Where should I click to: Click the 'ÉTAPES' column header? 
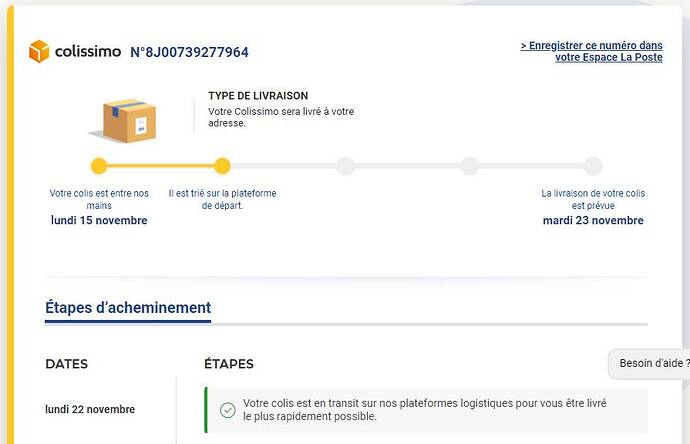click(229, 364)
